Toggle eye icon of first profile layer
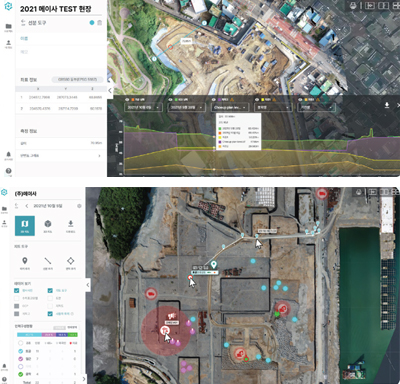This screenshot has width=400, height=384. click(127, 99)
